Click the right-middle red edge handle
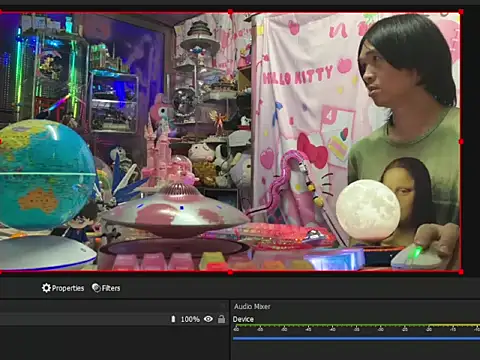Viewport: 480px width, 360px height. point(461,142)
